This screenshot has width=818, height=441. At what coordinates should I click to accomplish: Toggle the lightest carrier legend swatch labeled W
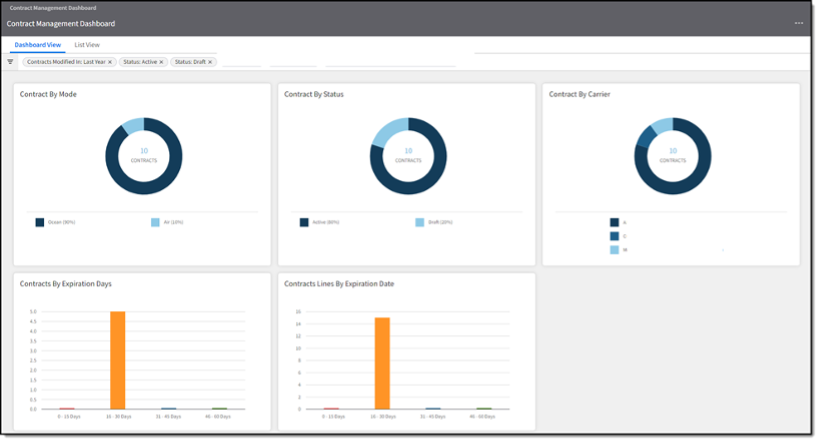coord(614,250)
